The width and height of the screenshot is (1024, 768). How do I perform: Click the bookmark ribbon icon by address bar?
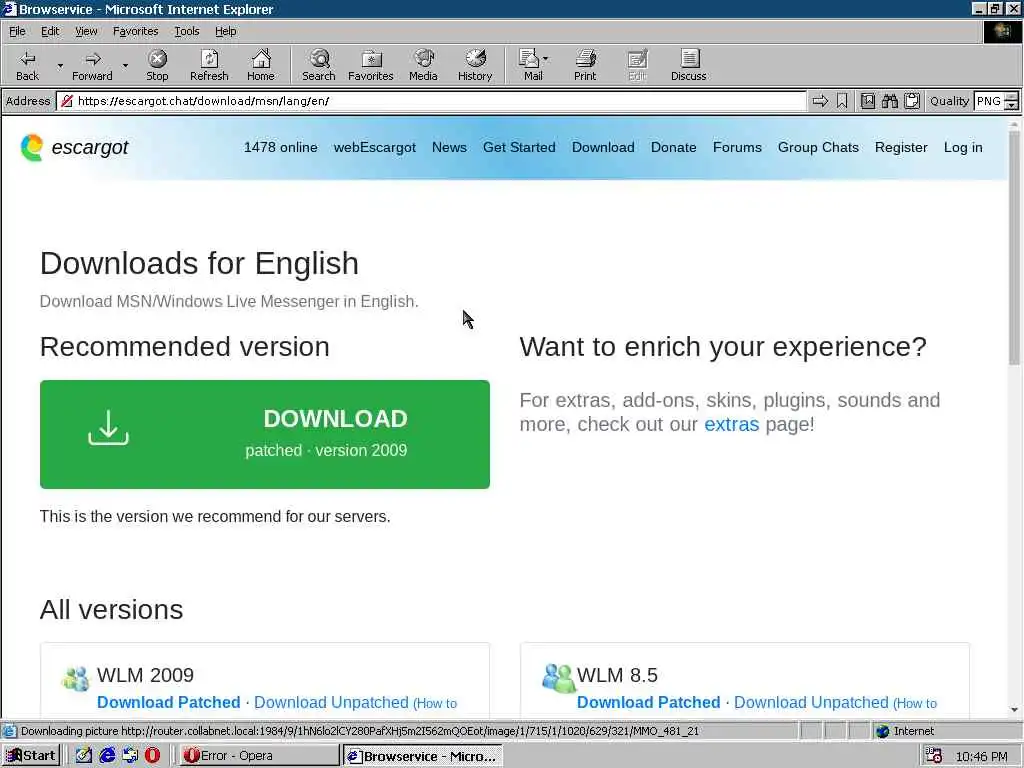point(842,101)
